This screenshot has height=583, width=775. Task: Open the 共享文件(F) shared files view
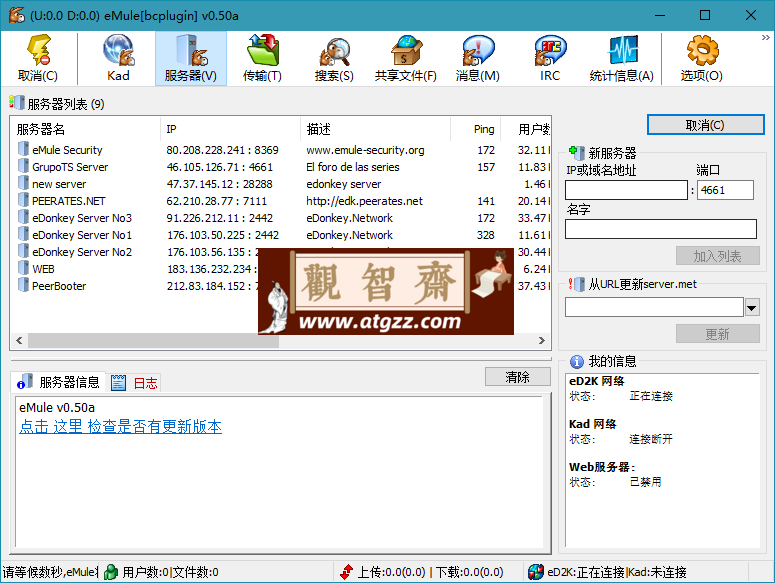point(406,58)
